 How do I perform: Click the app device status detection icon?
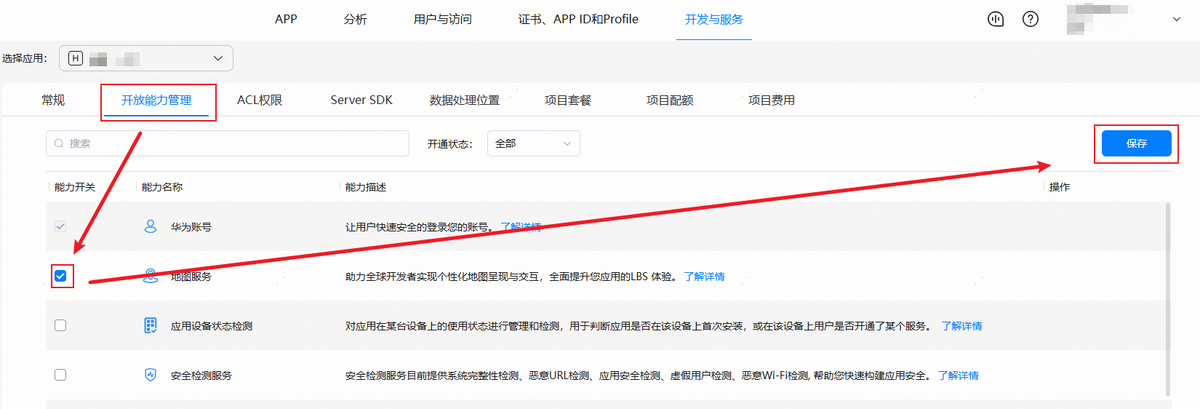click(x=151, y=326)
